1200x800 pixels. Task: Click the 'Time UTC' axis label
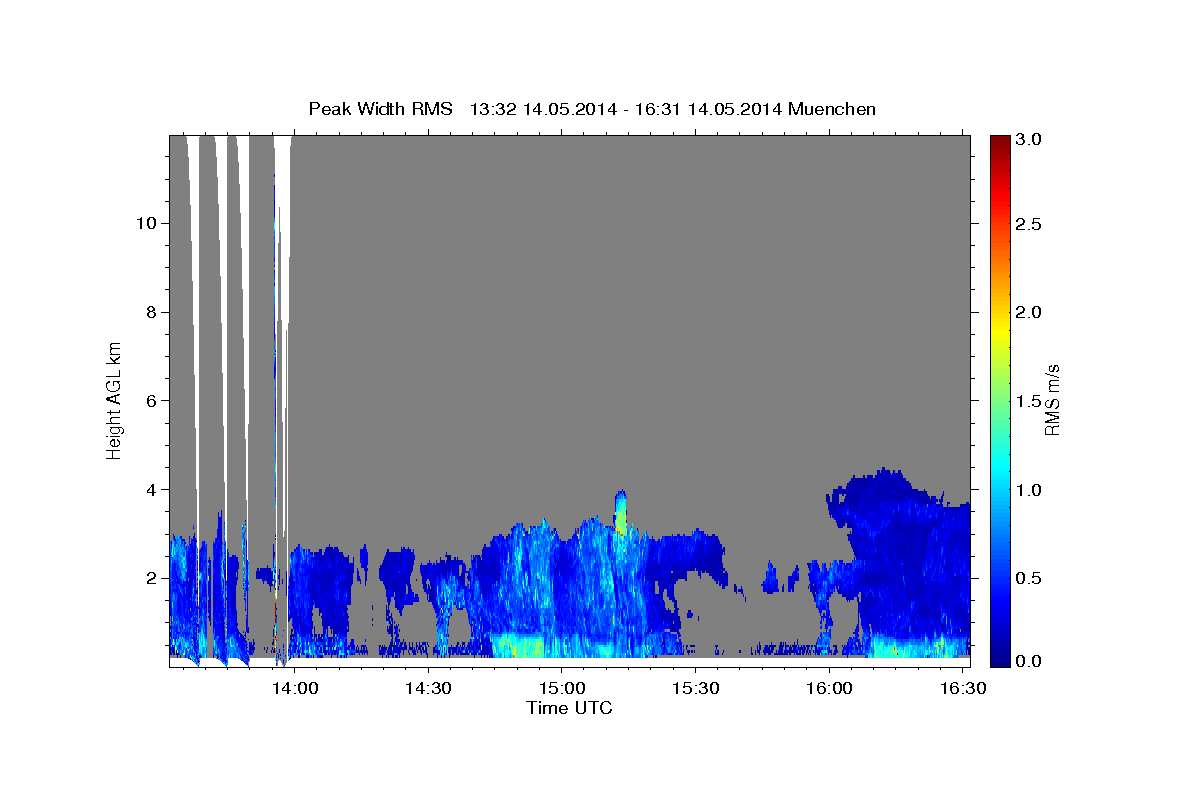[569, 708]
